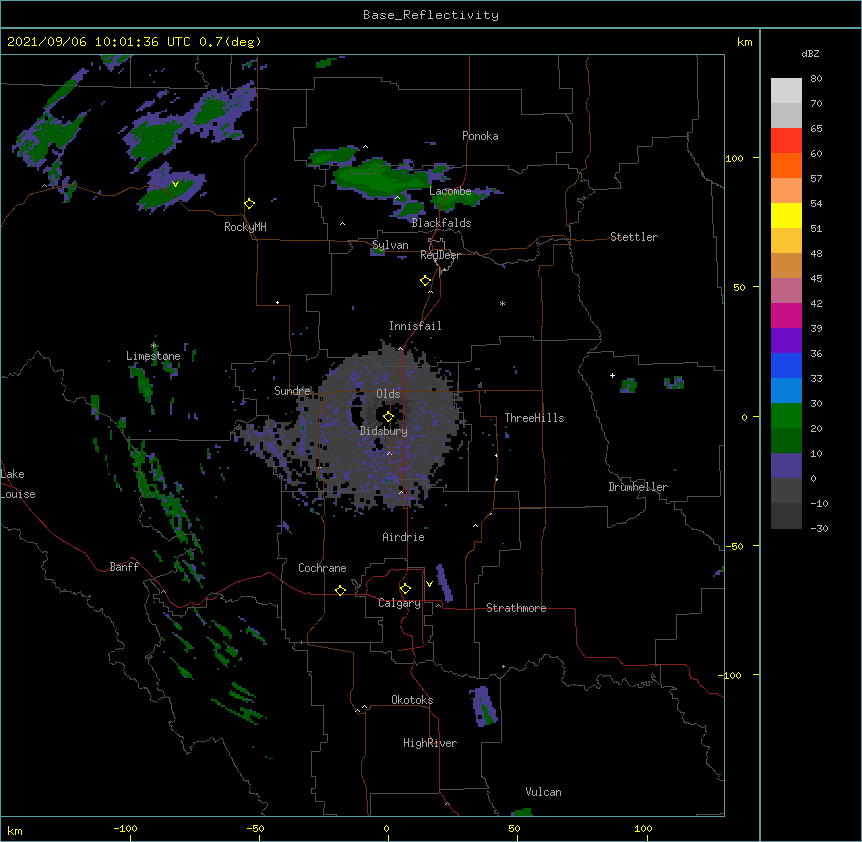862x842 pixels.
Task: Click the Blackfalds city label
Action: (x=441, y=223)
